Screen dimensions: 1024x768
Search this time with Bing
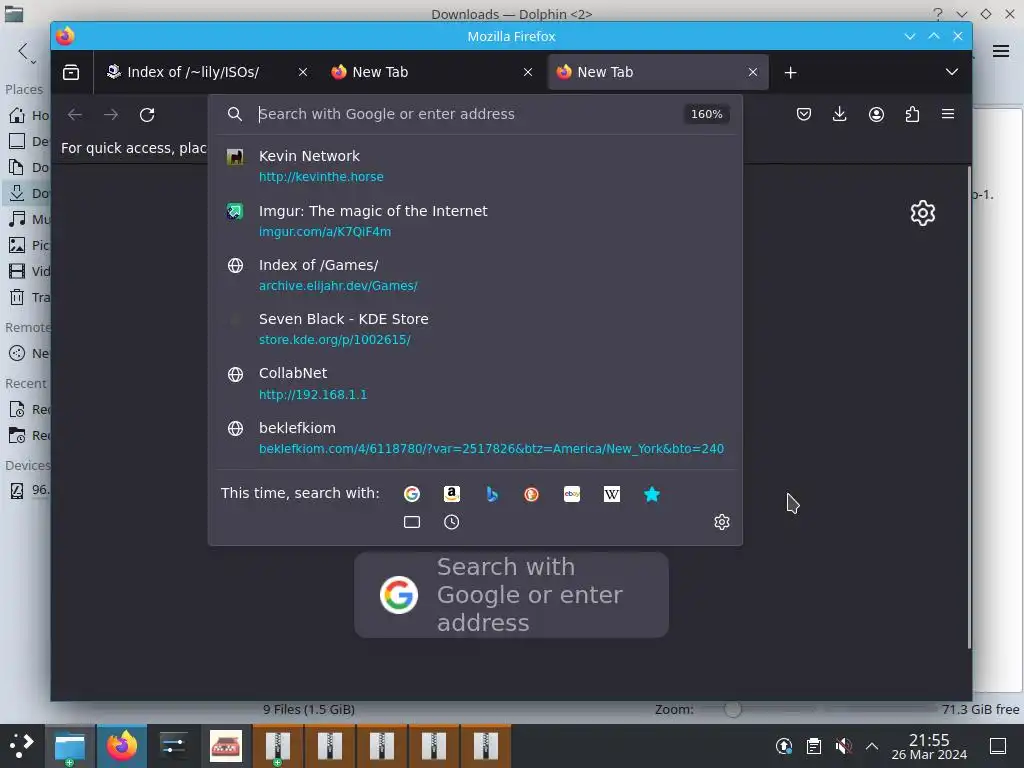click(492, 494)
